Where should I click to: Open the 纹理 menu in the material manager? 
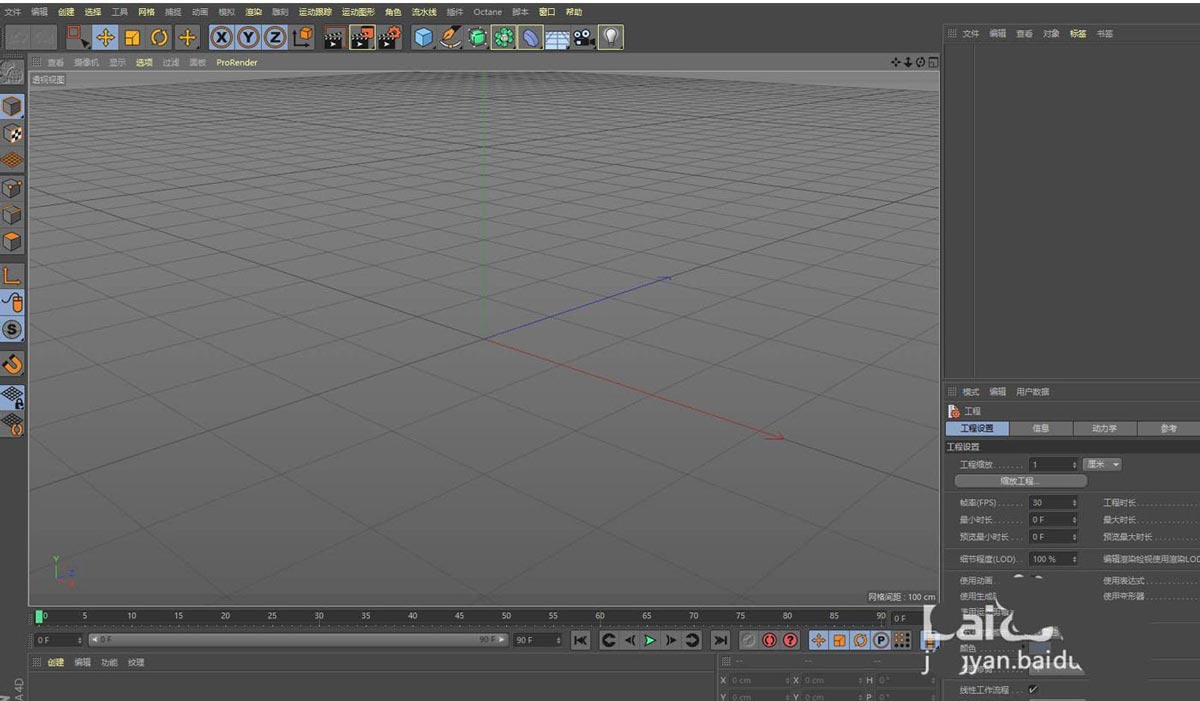point(136,662)
